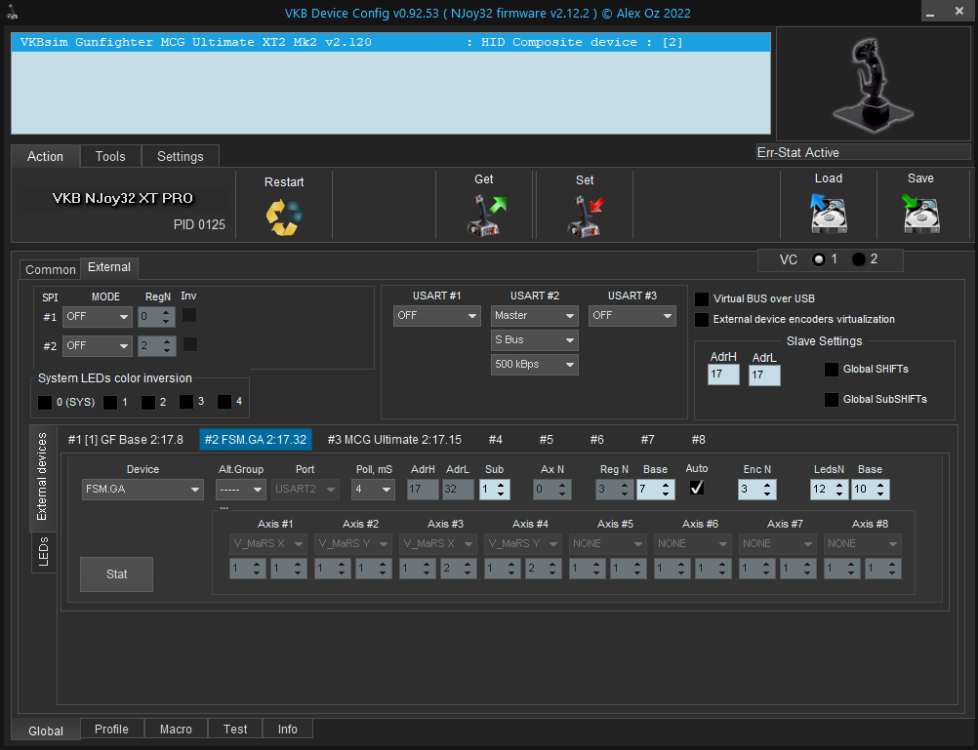Enable Global SHIFTs checkbox

point(831,370)
